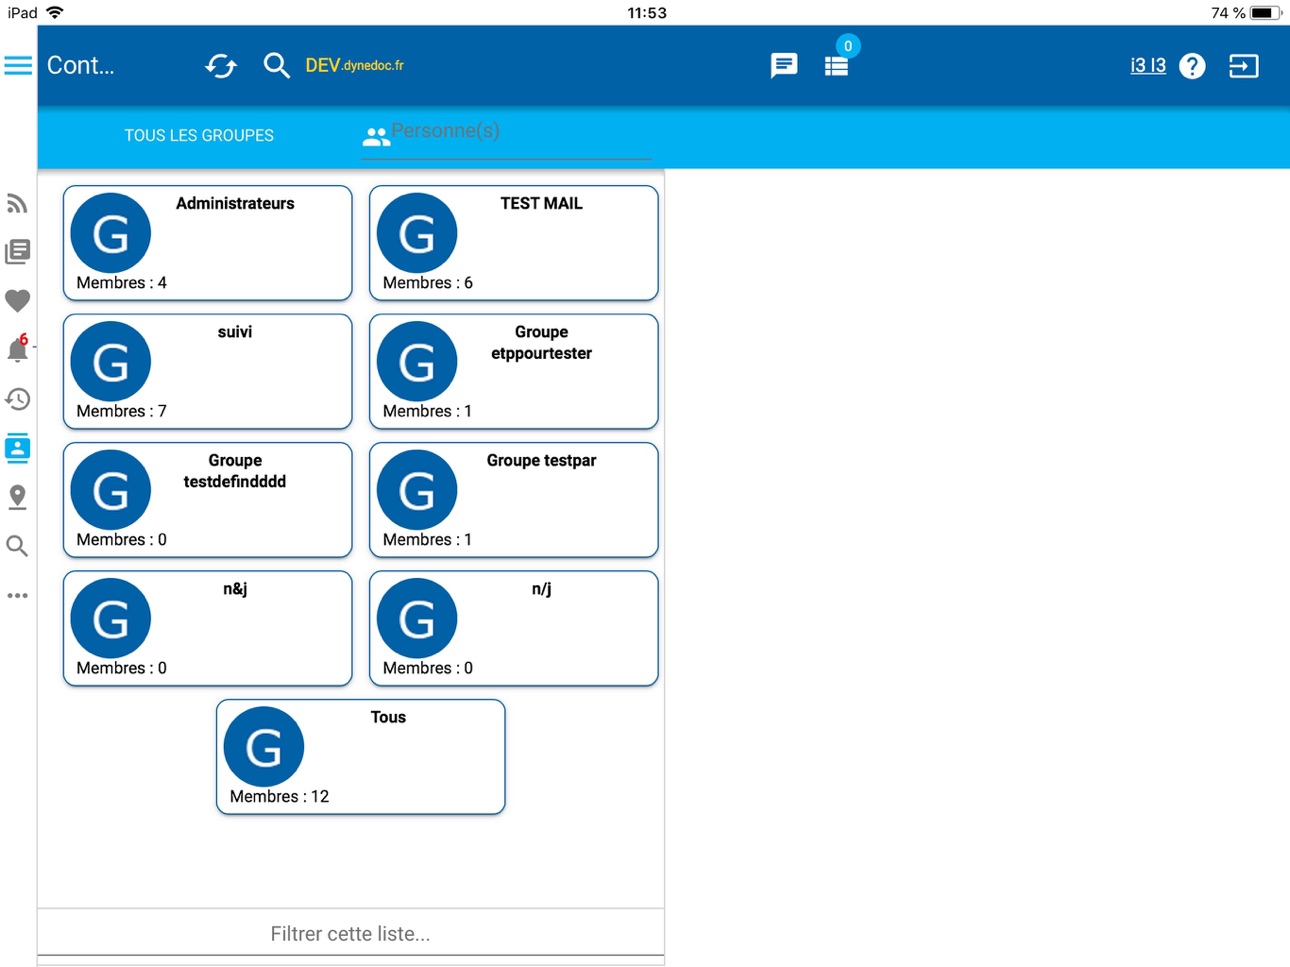The image size is (1290, 967).
Task: Click the refresh sync icon
Action: pyautogui.click(x=221, y=66)
